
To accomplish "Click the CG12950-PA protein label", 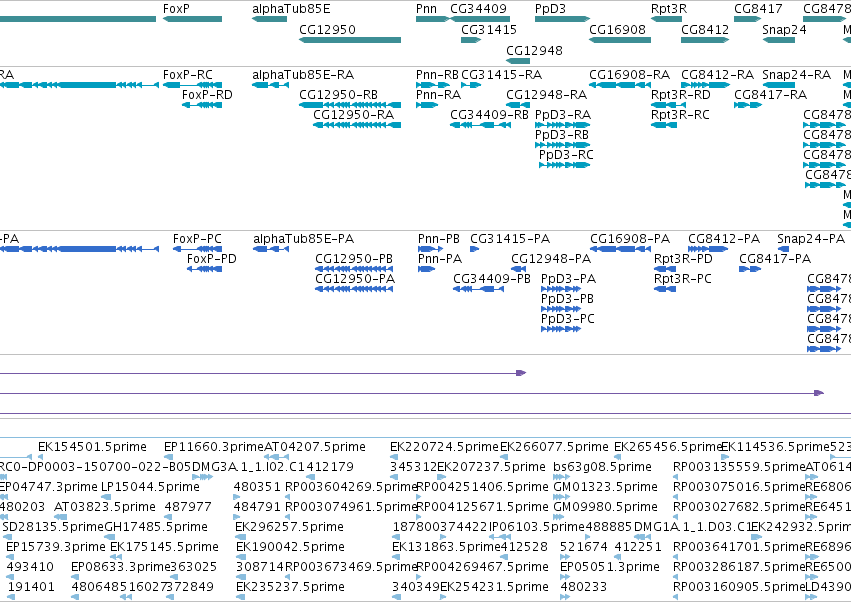I will point(355,279).
